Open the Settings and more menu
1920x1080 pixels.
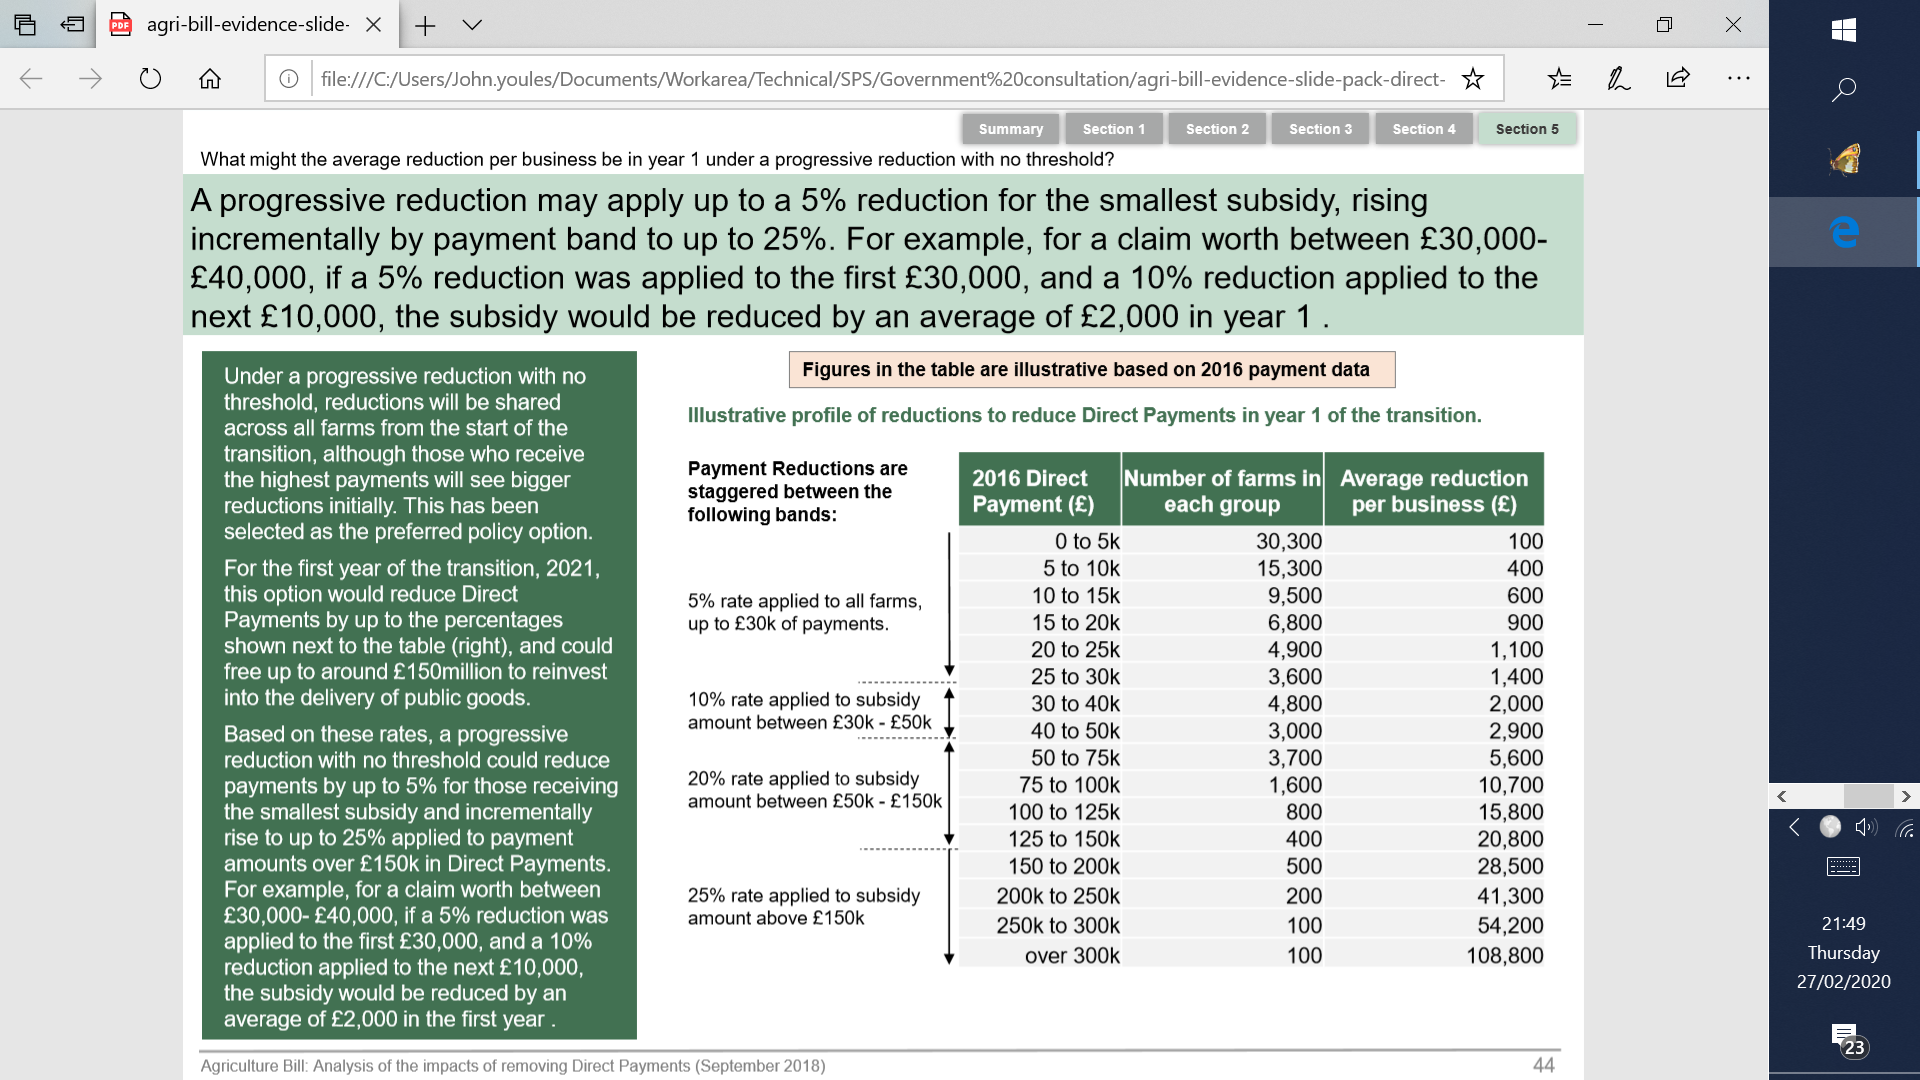pyautogui.click(x=1739, y=78)
